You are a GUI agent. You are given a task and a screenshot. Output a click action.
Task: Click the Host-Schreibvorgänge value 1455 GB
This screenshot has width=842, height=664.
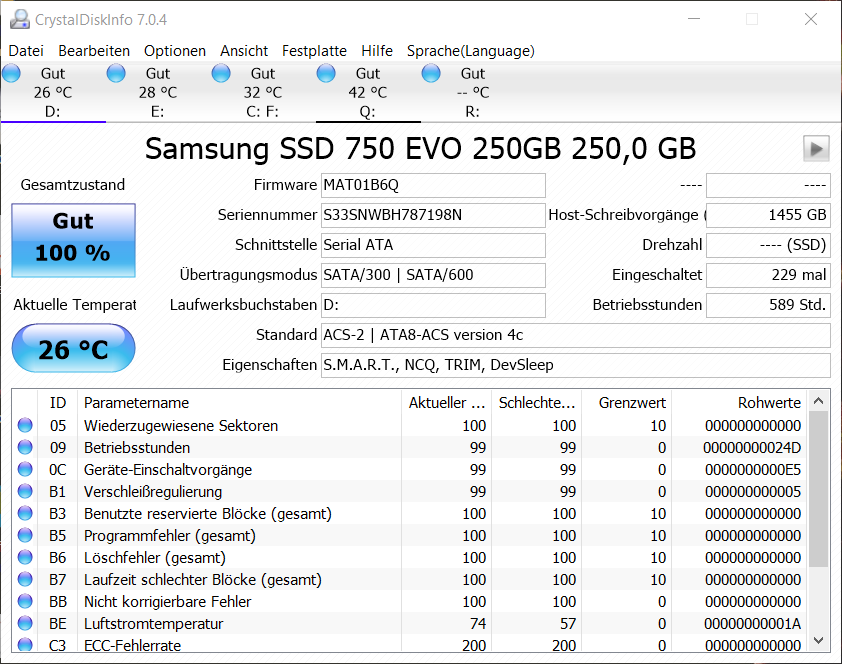[x=768, y=215]
